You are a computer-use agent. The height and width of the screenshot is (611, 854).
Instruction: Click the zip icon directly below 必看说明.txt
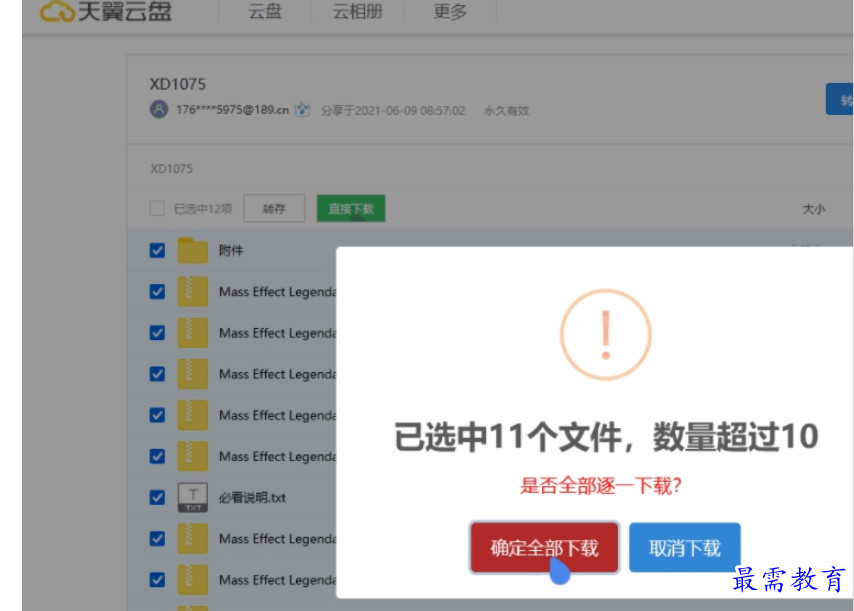[x=192, y=538]
